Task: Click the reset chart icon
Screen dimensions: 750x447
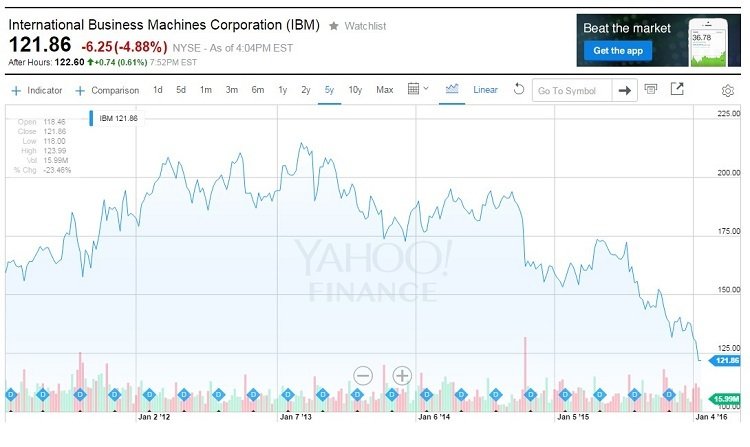Action: coord(518,90)
